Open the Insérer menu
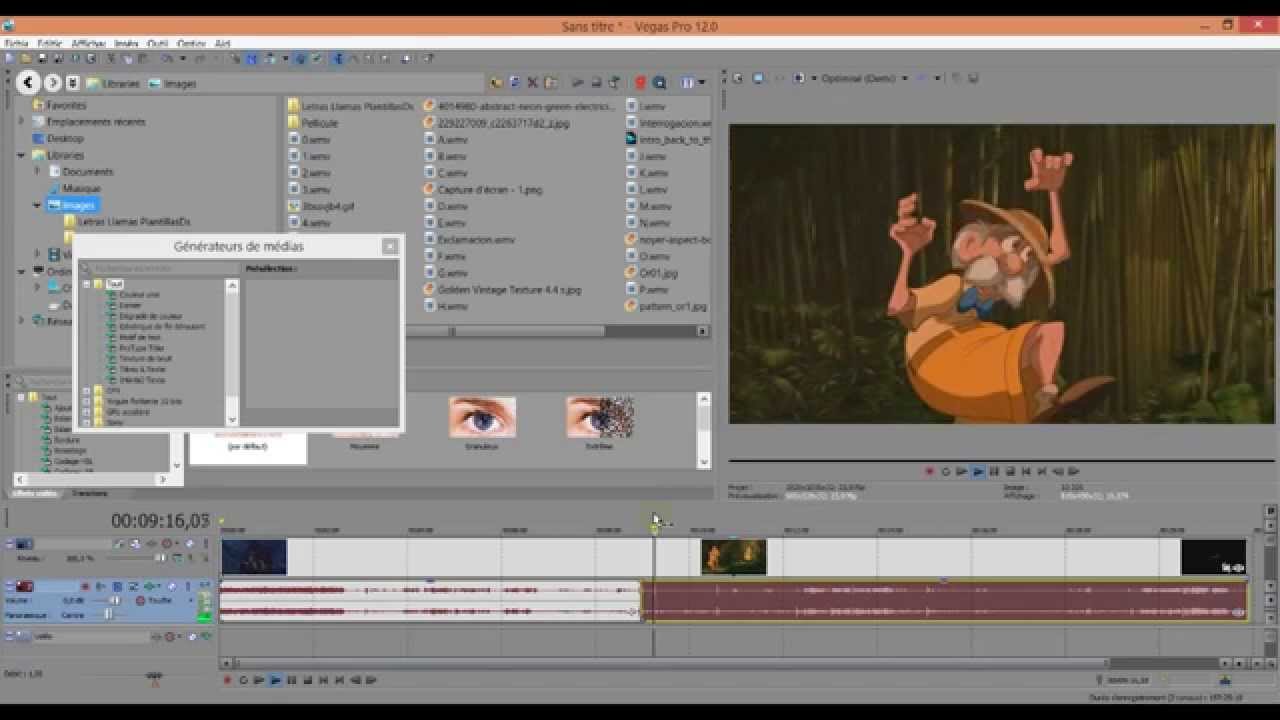Screen dimensions: 1280x720 coord(126,44)
